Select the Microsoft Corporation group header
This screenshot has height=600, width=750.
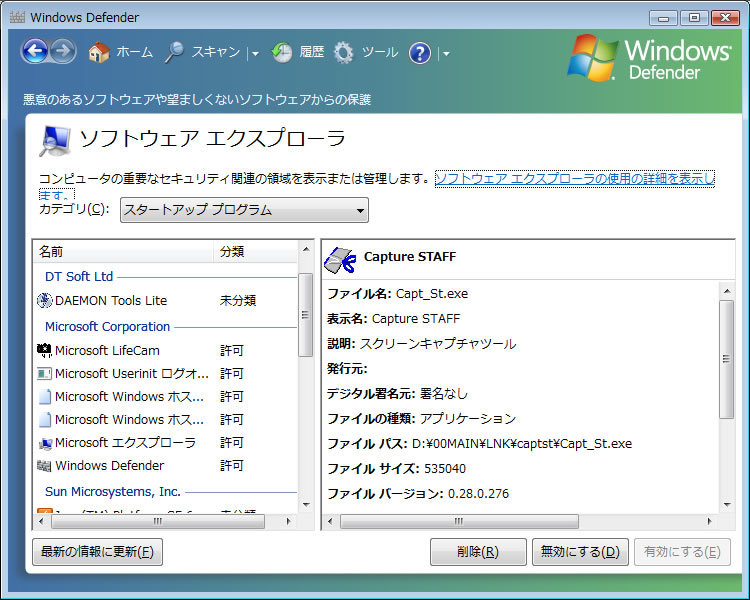tap(108, 327)
